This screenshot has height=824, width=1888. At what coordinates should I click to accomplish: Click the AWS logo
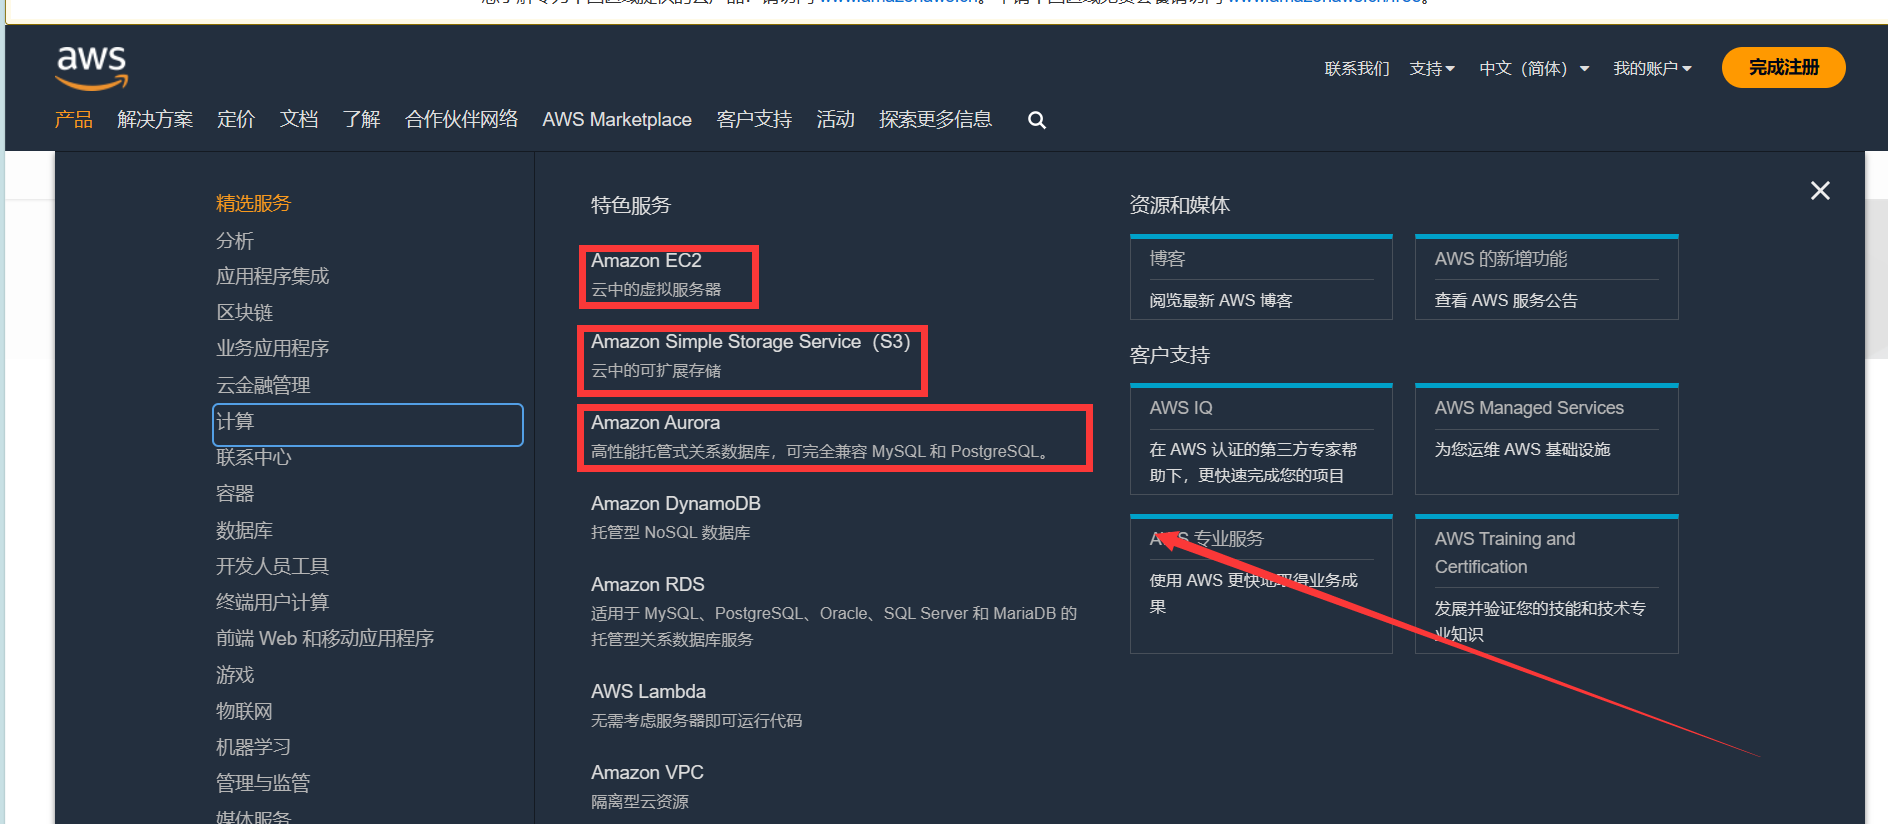click(x=92, y=68)
